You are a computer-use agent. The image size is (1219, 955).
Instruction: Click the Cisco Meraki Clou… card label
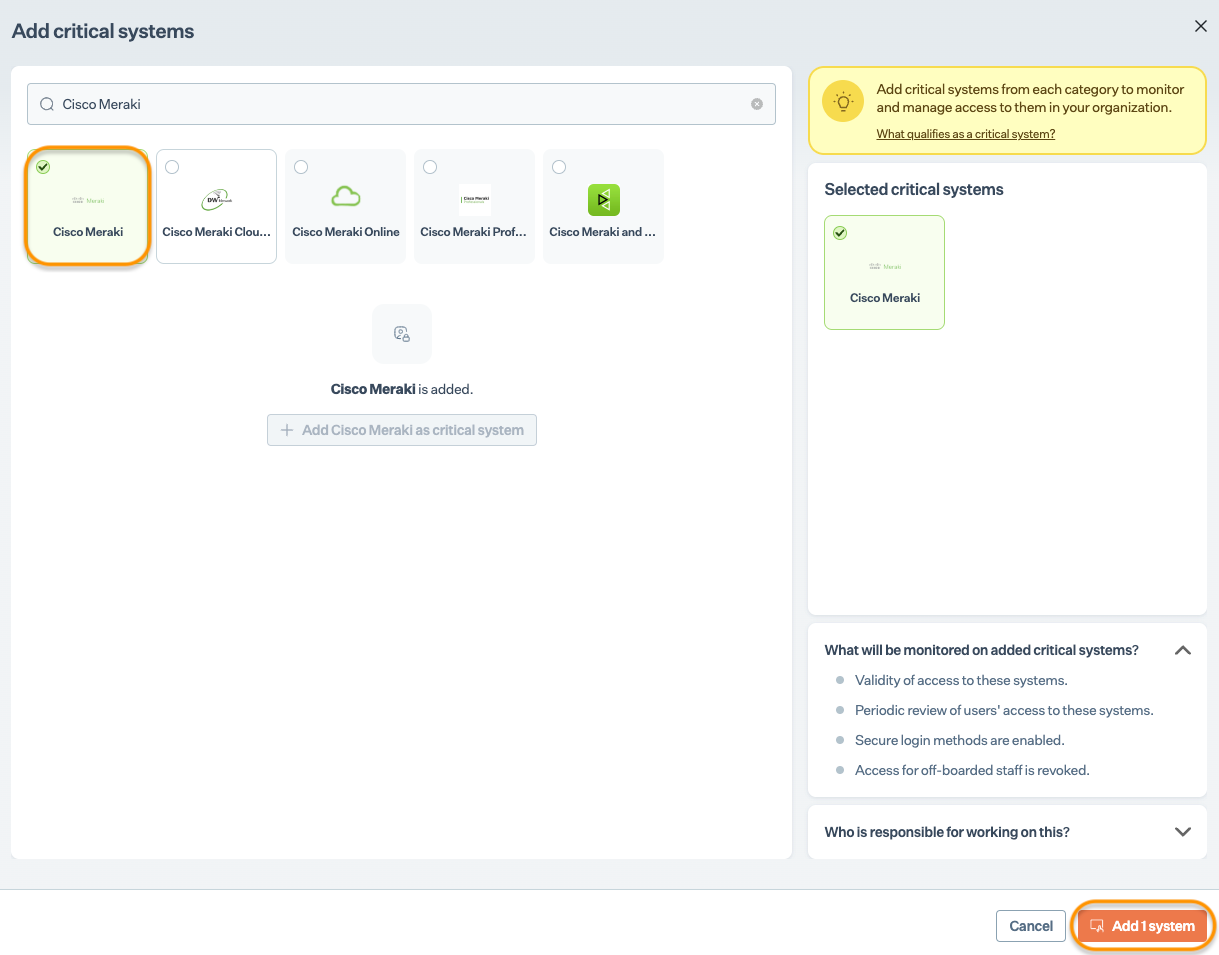point(216,232)
